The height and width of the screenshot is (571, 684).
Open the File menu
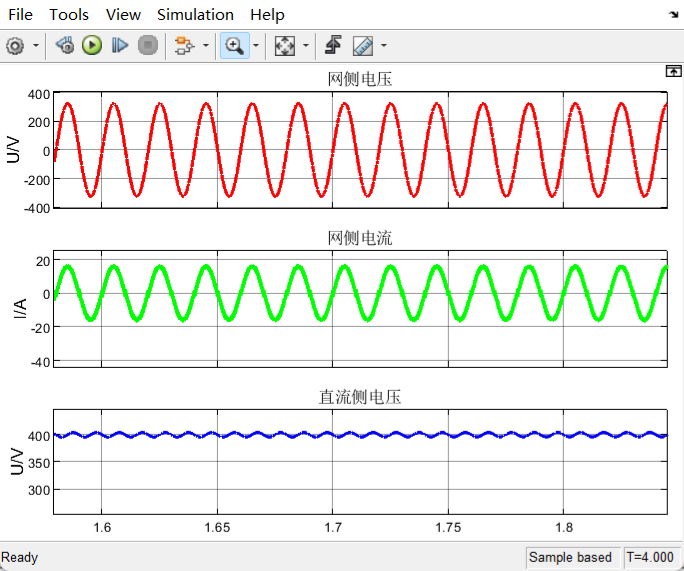pos(20,14)
